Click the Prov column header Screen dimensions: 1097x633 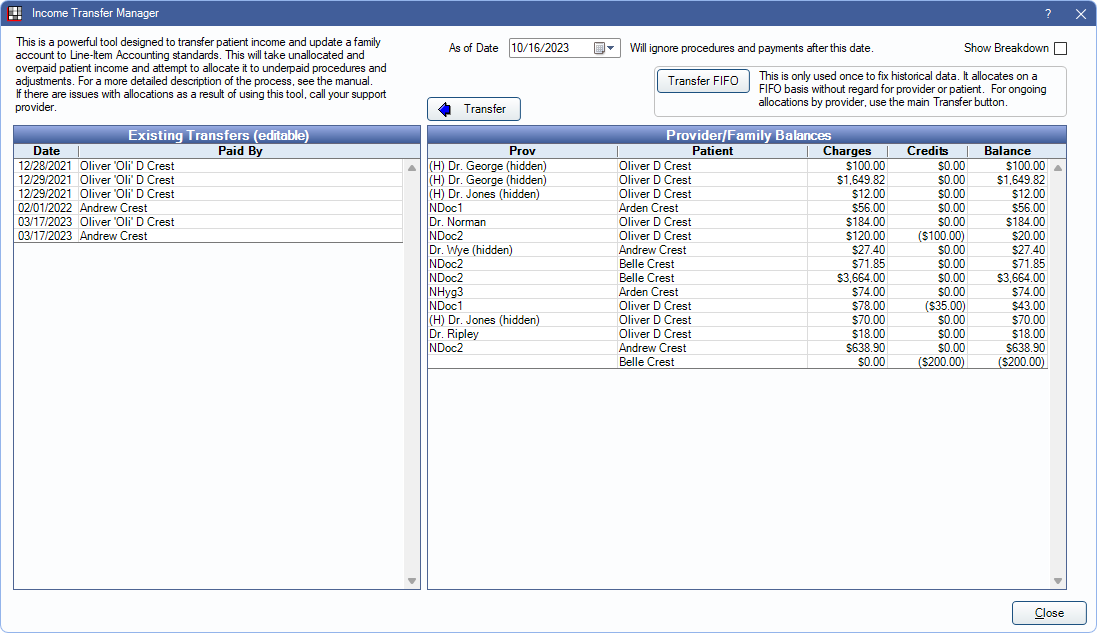522,151
